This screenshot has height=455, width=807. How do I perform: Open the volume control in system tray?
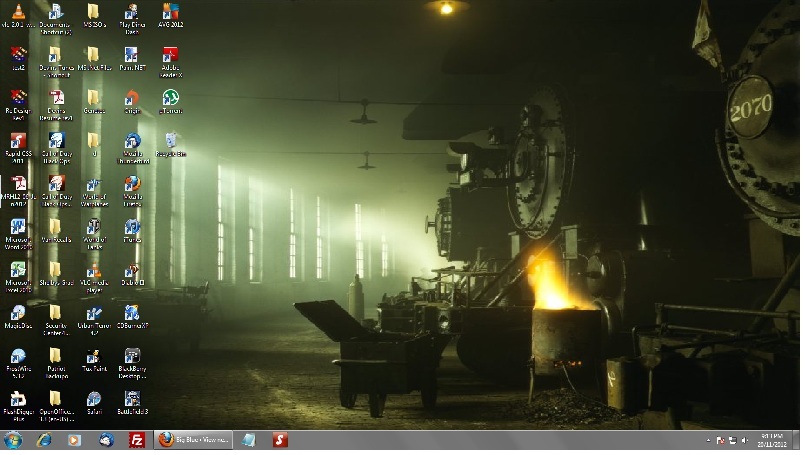point(743,440)
